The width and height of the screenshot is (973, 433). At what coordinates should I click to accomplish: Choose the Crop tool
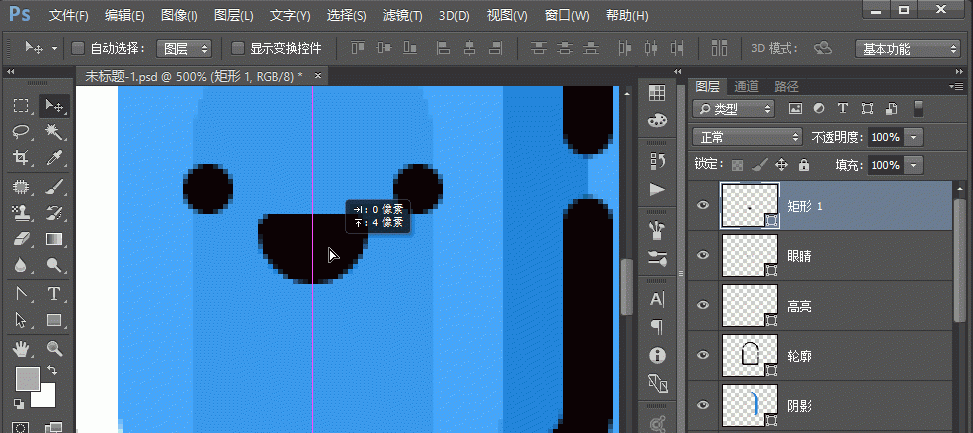[20, 158]
